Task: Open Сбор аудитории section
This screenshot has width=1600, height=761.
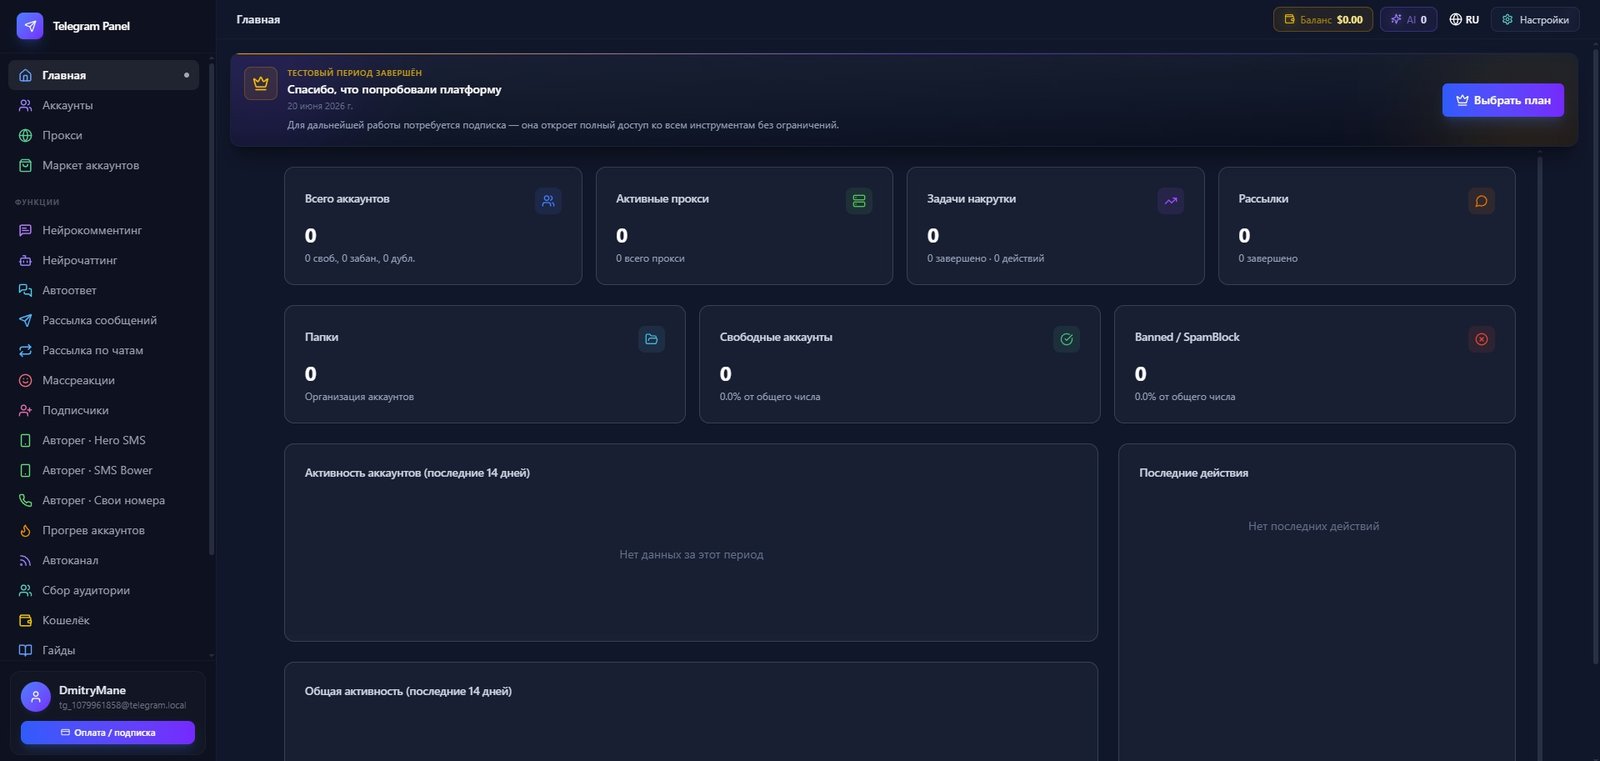Action: coord(104,590)
